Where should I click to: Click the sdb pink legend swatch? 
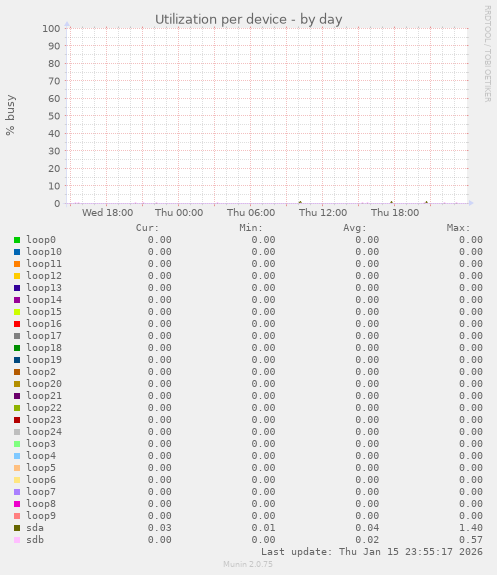pyautogui.click(x=17, y=540)
